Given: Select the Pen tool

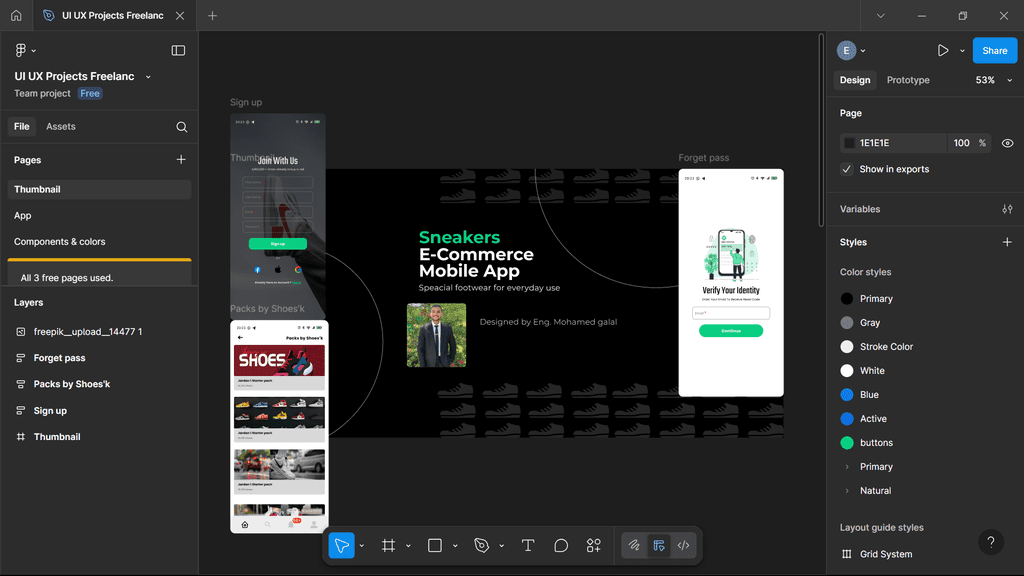Looking at the screenshot, I should (481, 545).
